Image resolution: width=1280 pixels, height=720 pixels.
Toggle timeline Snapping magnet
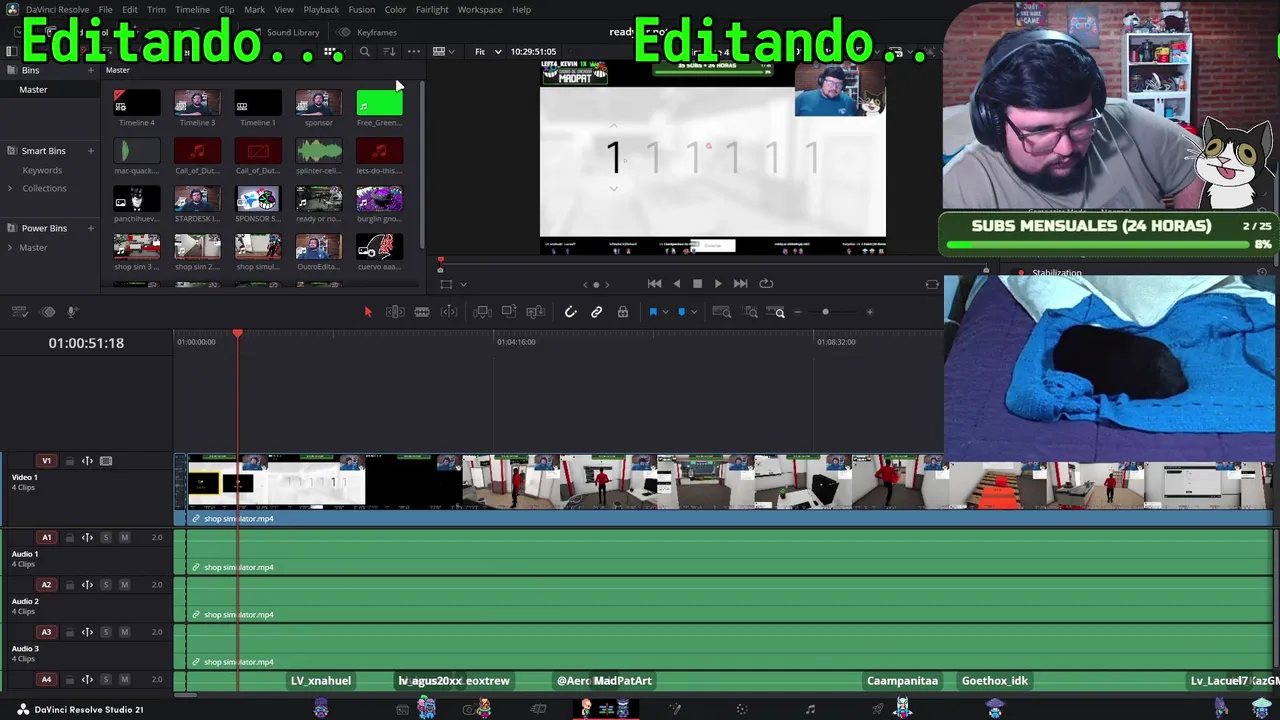(570, 312)
